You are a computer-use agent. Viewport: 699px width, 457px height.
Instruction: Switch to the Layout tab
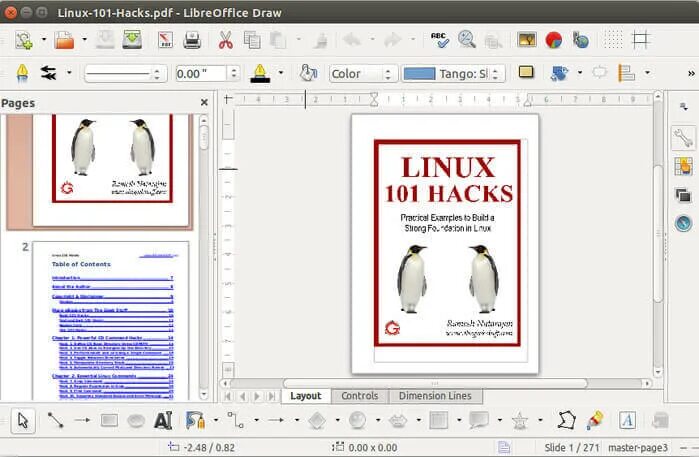pyautogui.click(x=306, y=396)
